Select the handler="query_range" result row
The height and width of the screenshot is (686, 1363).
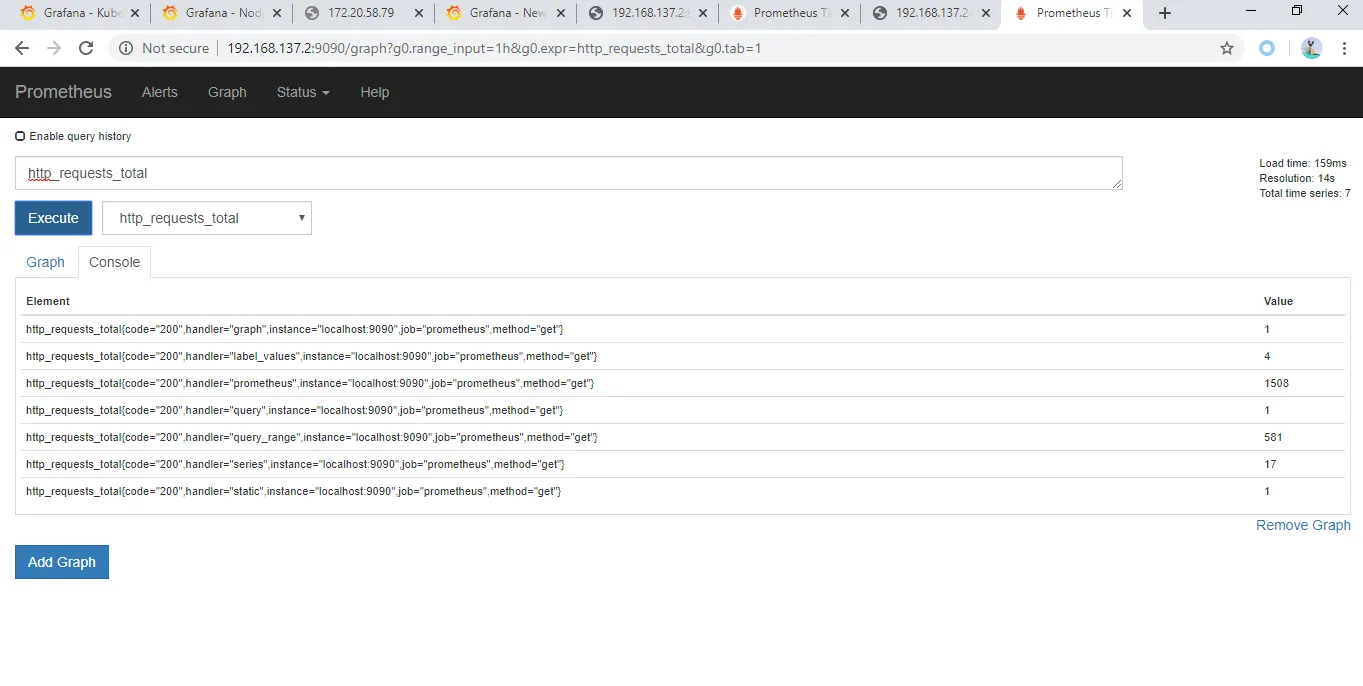point(683,437)
